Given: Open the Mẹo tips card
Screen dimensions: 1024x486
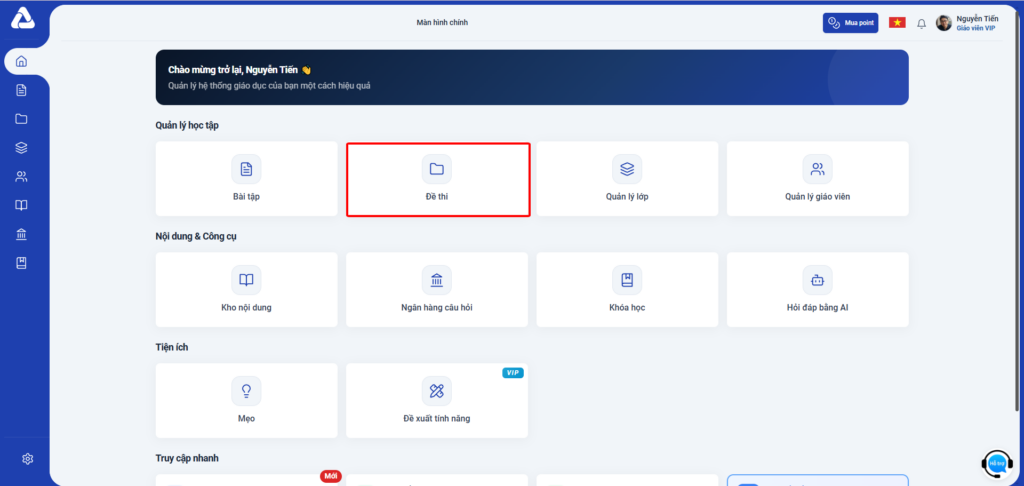Looking at the screenshot, I should 246,400.
